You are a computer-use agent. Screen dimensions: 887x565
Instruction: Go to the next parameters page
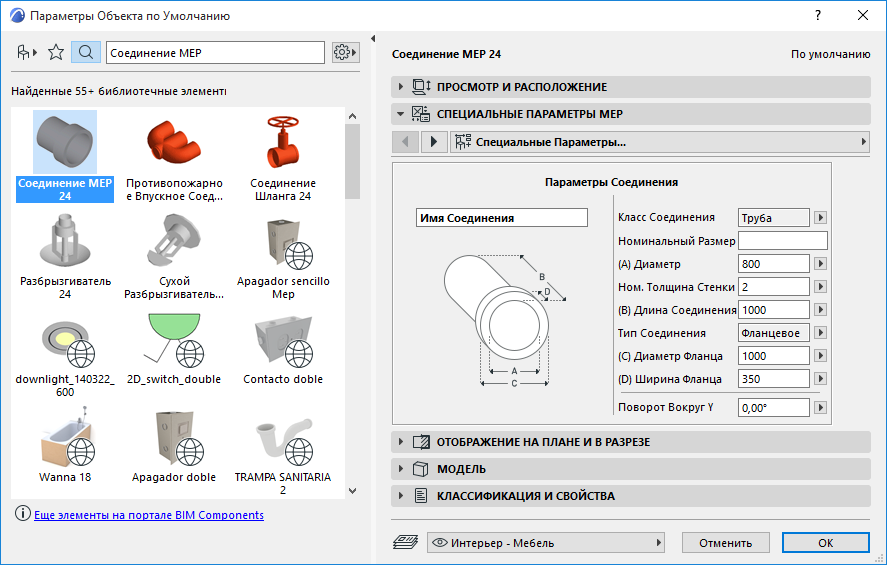[x=434, y=141]
